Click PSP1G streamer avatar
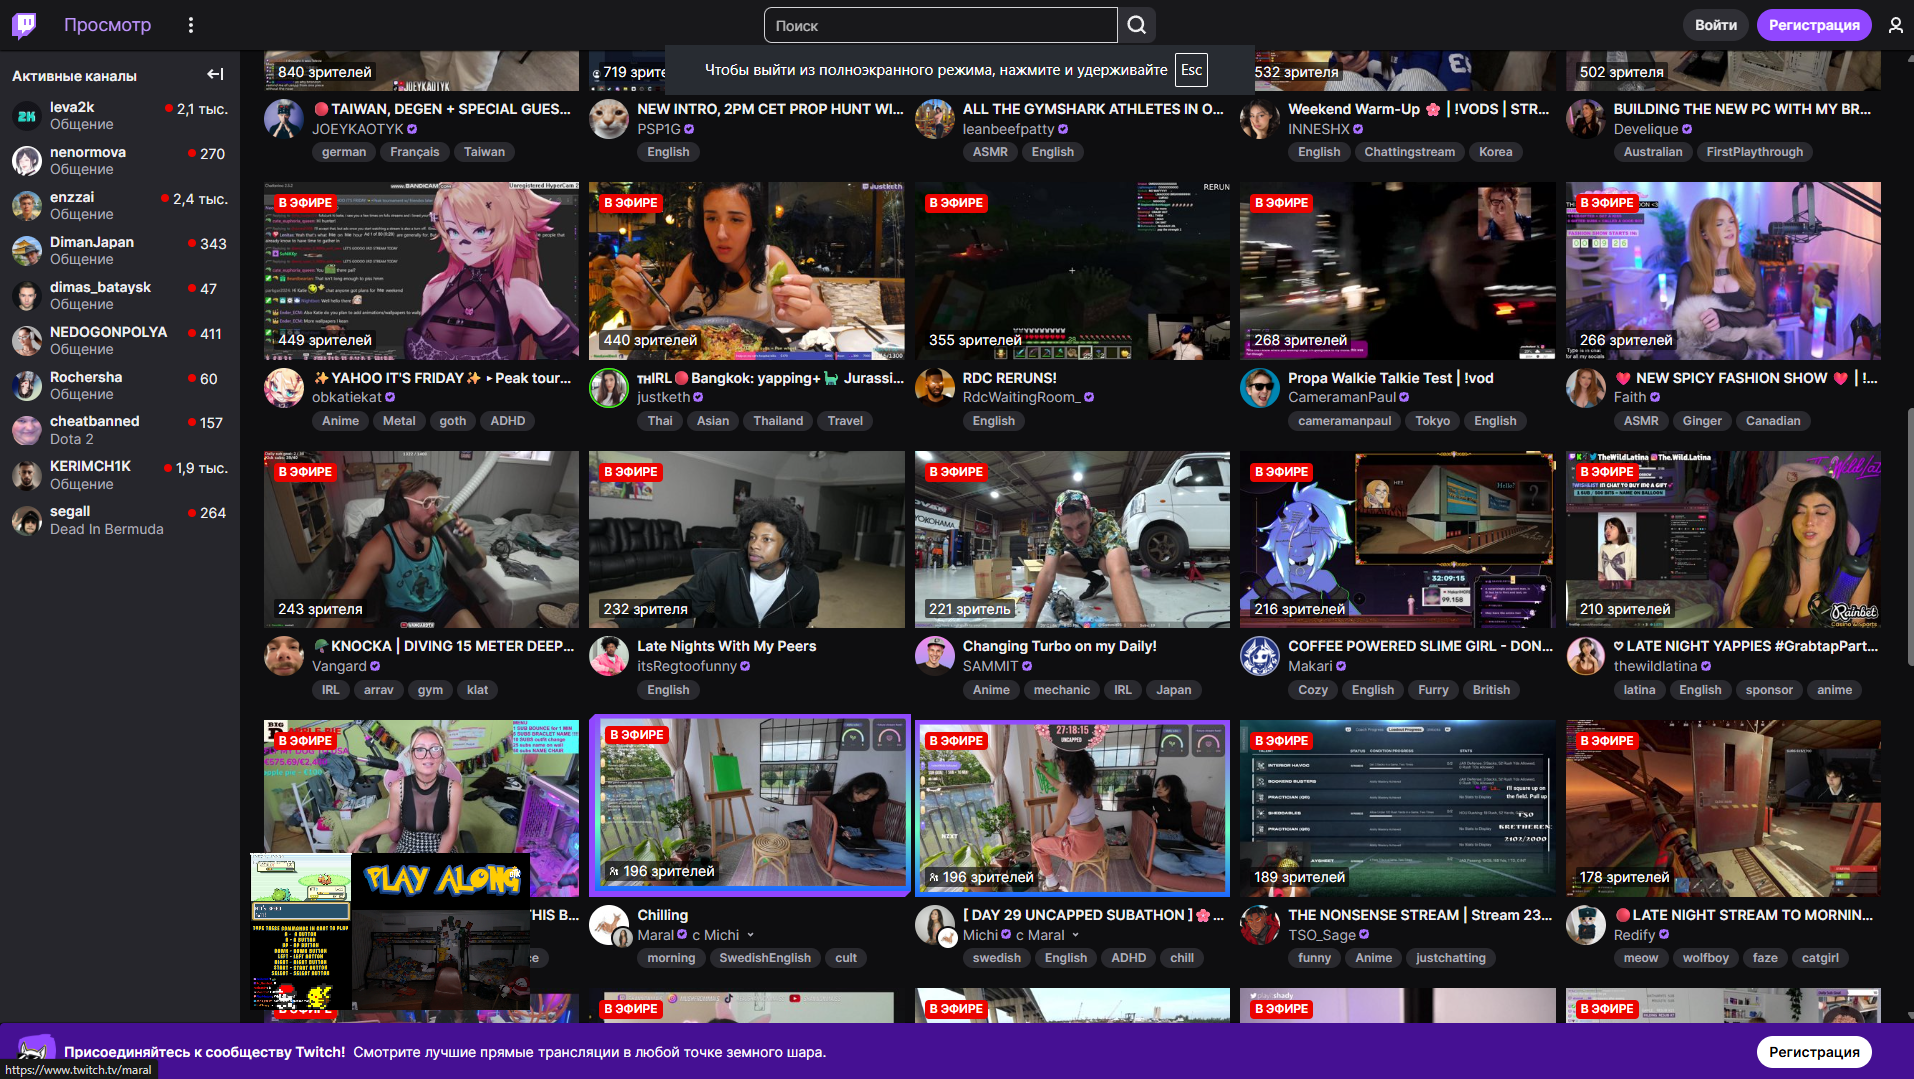The height and width of the screenshot is (1079, 1914). click(x=609, y=119)
